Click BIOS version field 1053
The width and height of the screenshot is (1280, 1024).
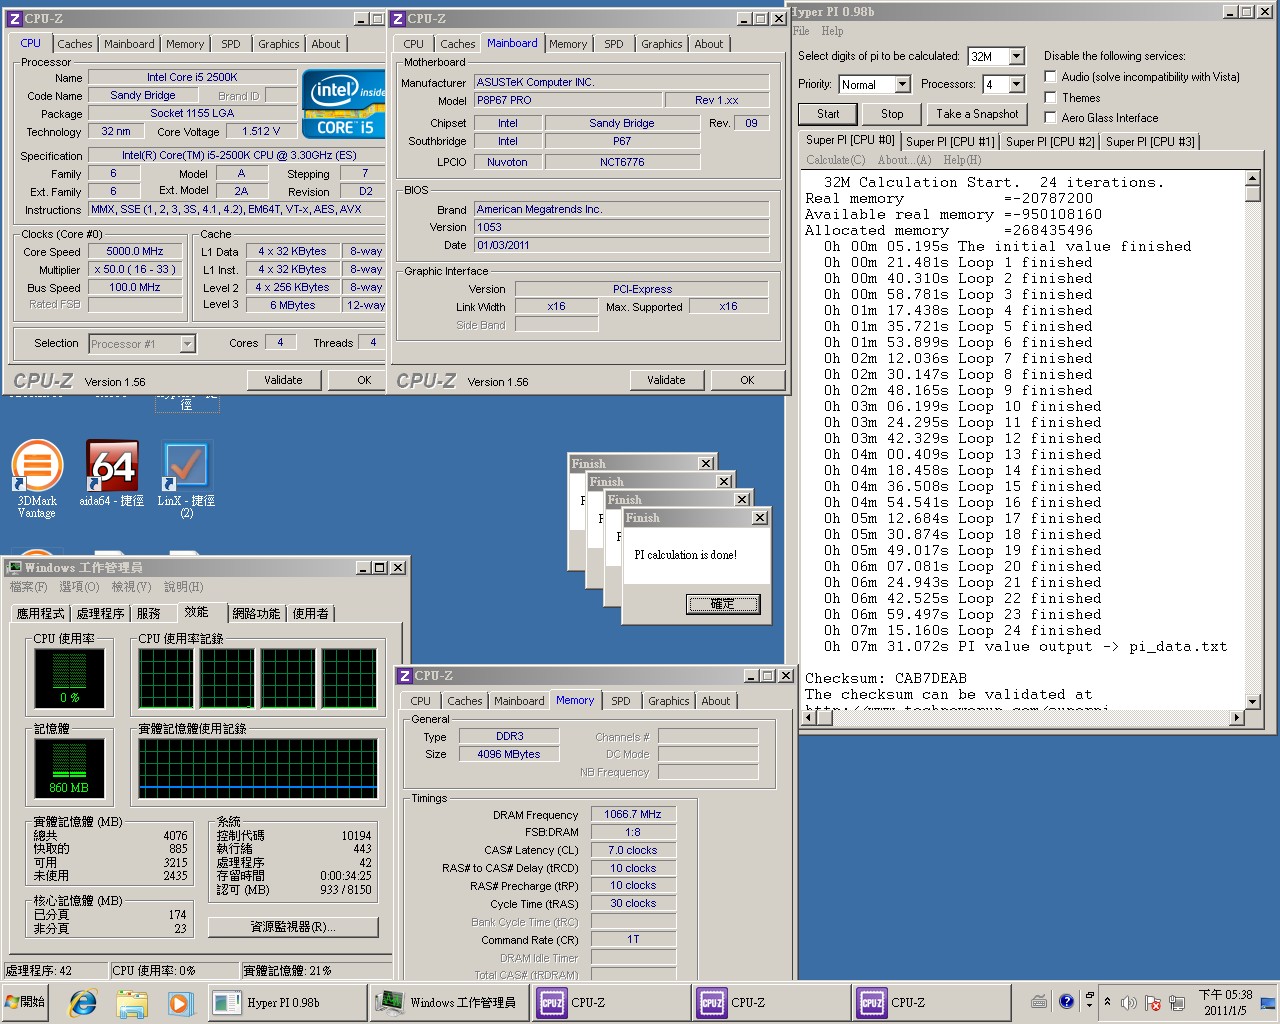point(621,227)
